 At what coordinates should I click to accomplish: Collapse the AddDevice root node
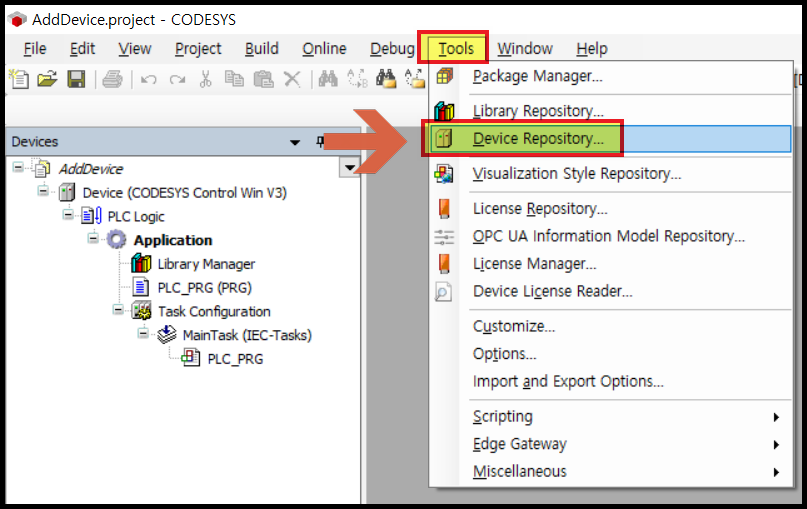(x=18, y=167)
